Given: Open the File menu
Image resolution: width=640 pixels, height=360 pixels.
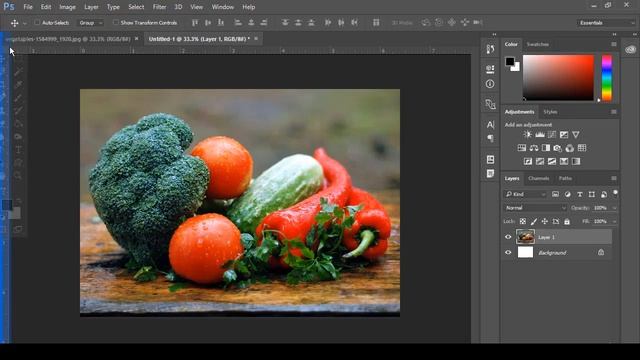Looking at the screenshot, I should pyautogui.click(x=28, y=7).
